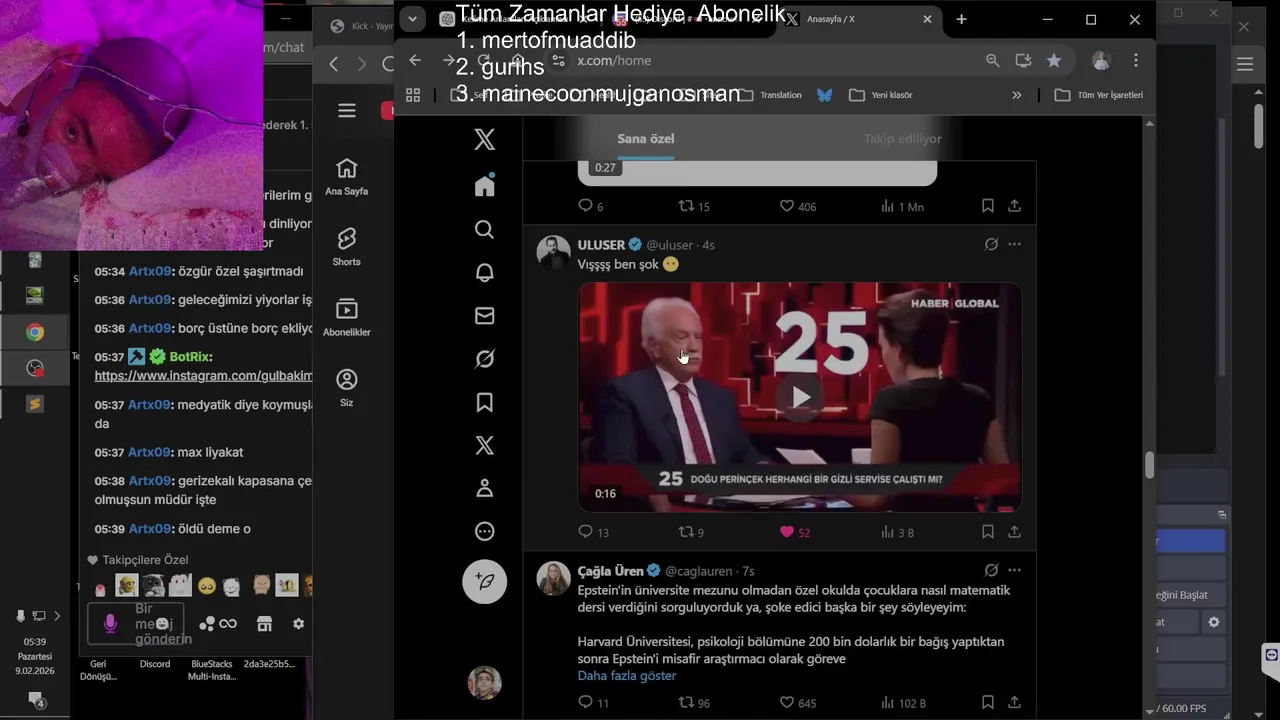
Task: Toggle like on ULUSER's post with 52
Action: (795, 532)
